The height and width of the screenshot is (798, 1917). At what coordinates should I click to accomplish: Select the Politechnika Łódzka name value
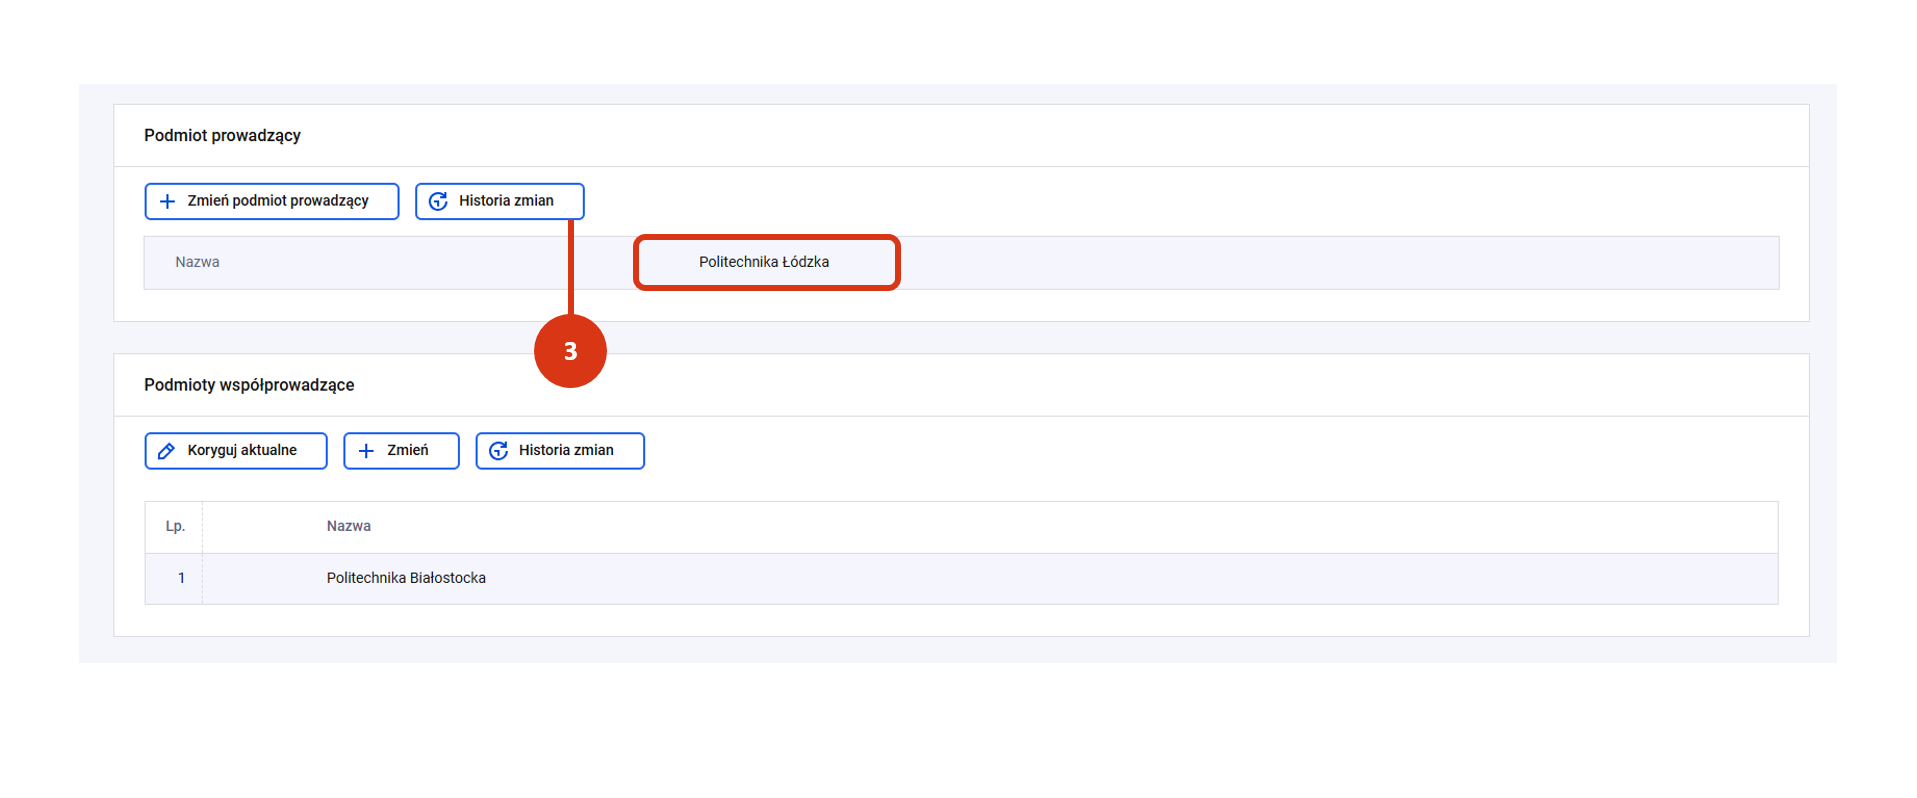point(764,262)
